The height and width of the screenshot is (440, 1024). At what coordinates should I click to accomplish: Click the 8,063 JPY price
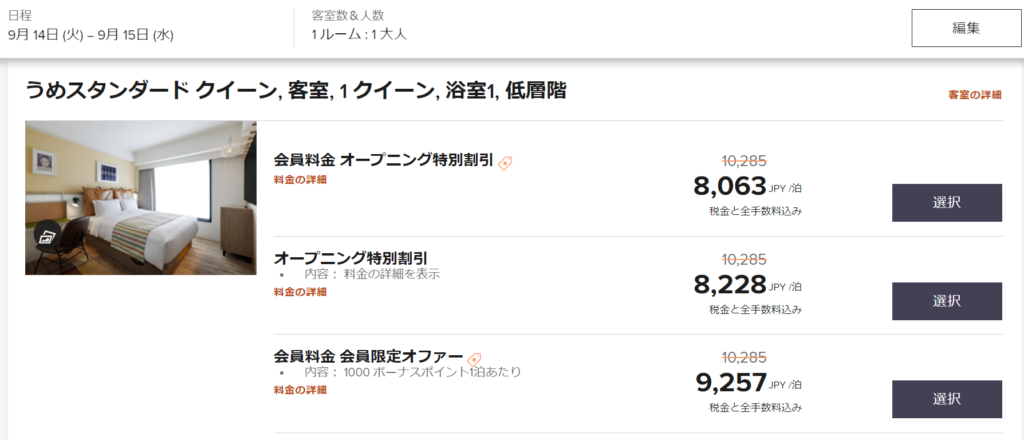click(729, 186)
